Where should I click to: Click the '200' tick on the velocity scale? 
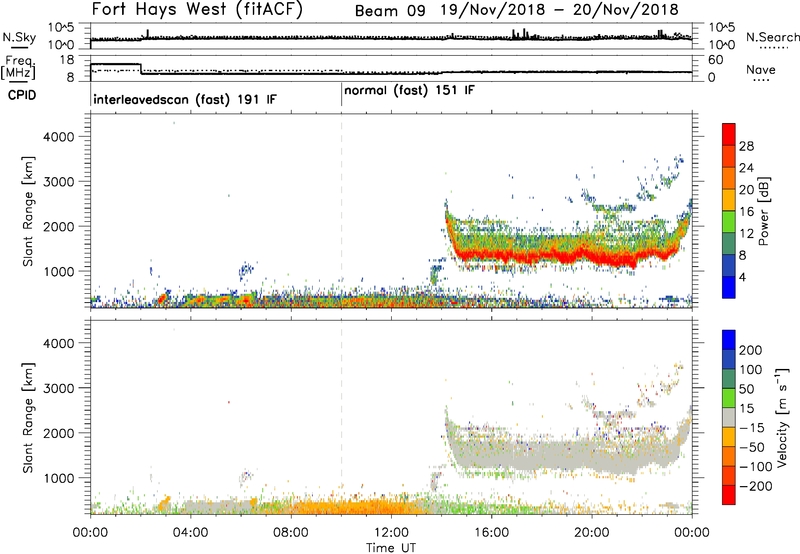750,350
